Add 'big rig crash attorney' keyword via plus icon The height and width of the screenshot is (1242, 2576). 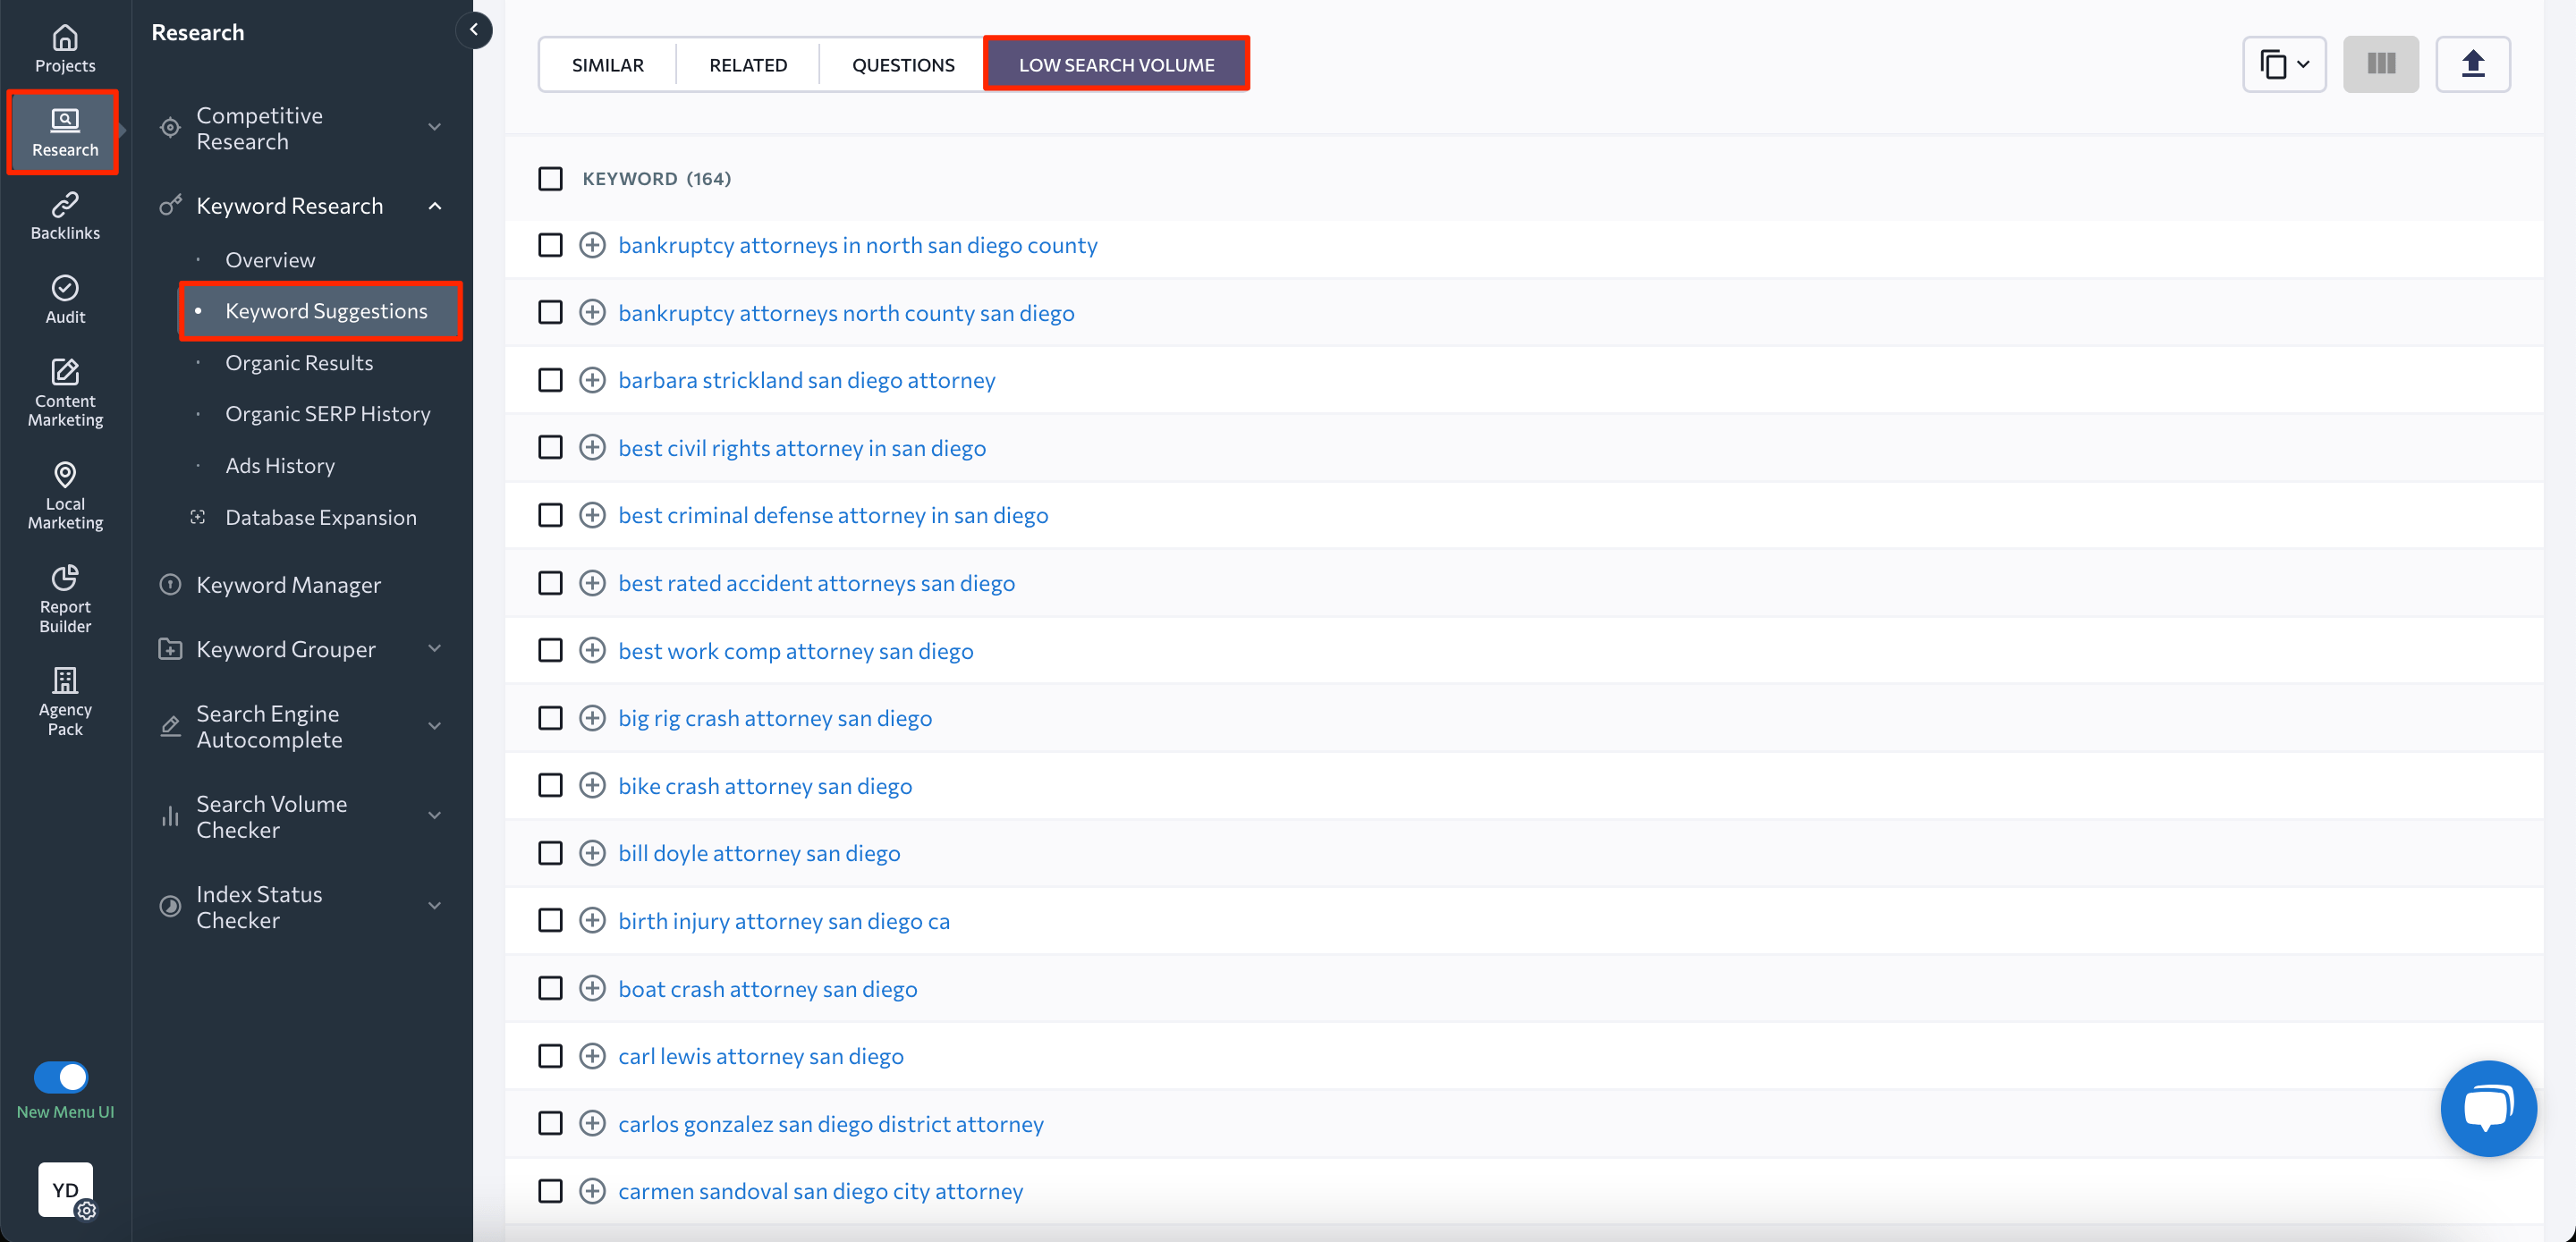(x=592, y=718)
